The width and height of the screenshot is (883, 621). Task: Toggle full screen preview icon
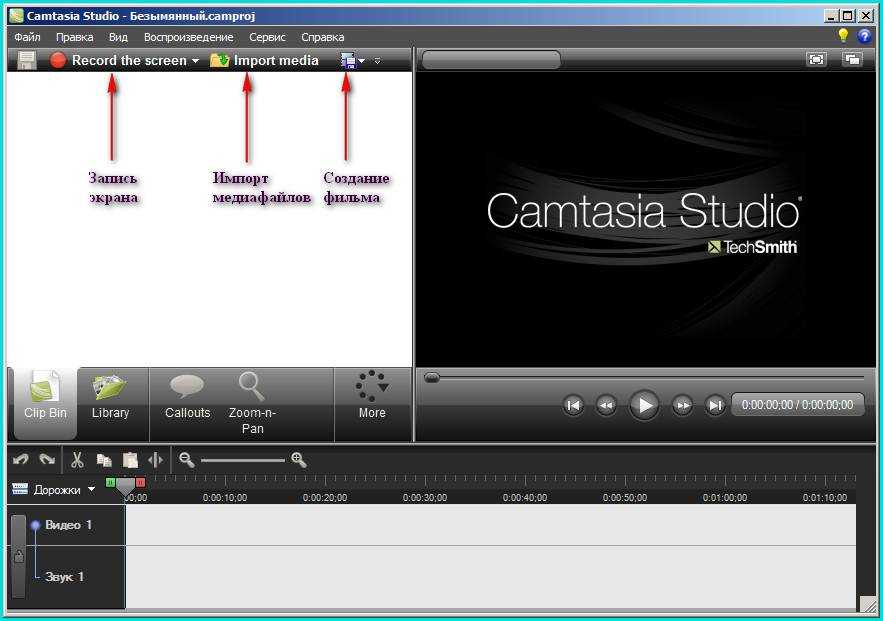click(816, 59)
